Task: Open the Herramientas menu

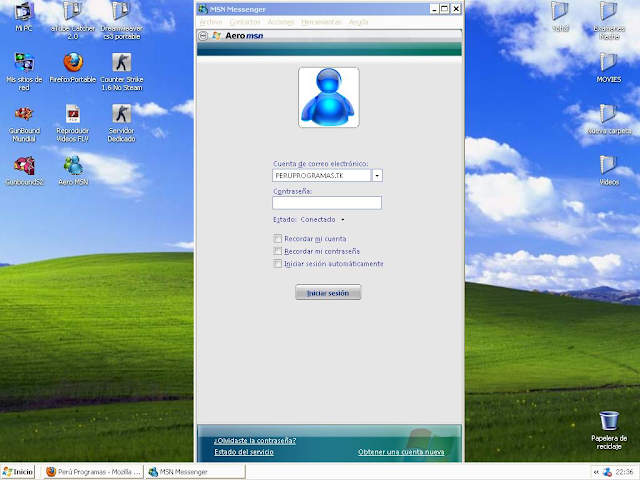Action: click(x=321, y=22)
